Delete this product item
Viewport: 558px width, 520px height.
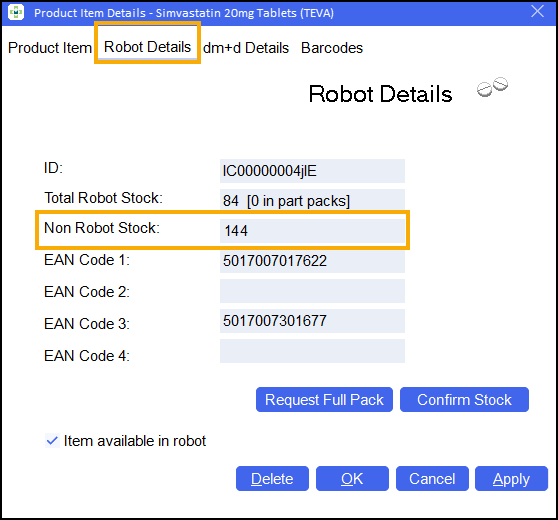[x=272, y=478]
